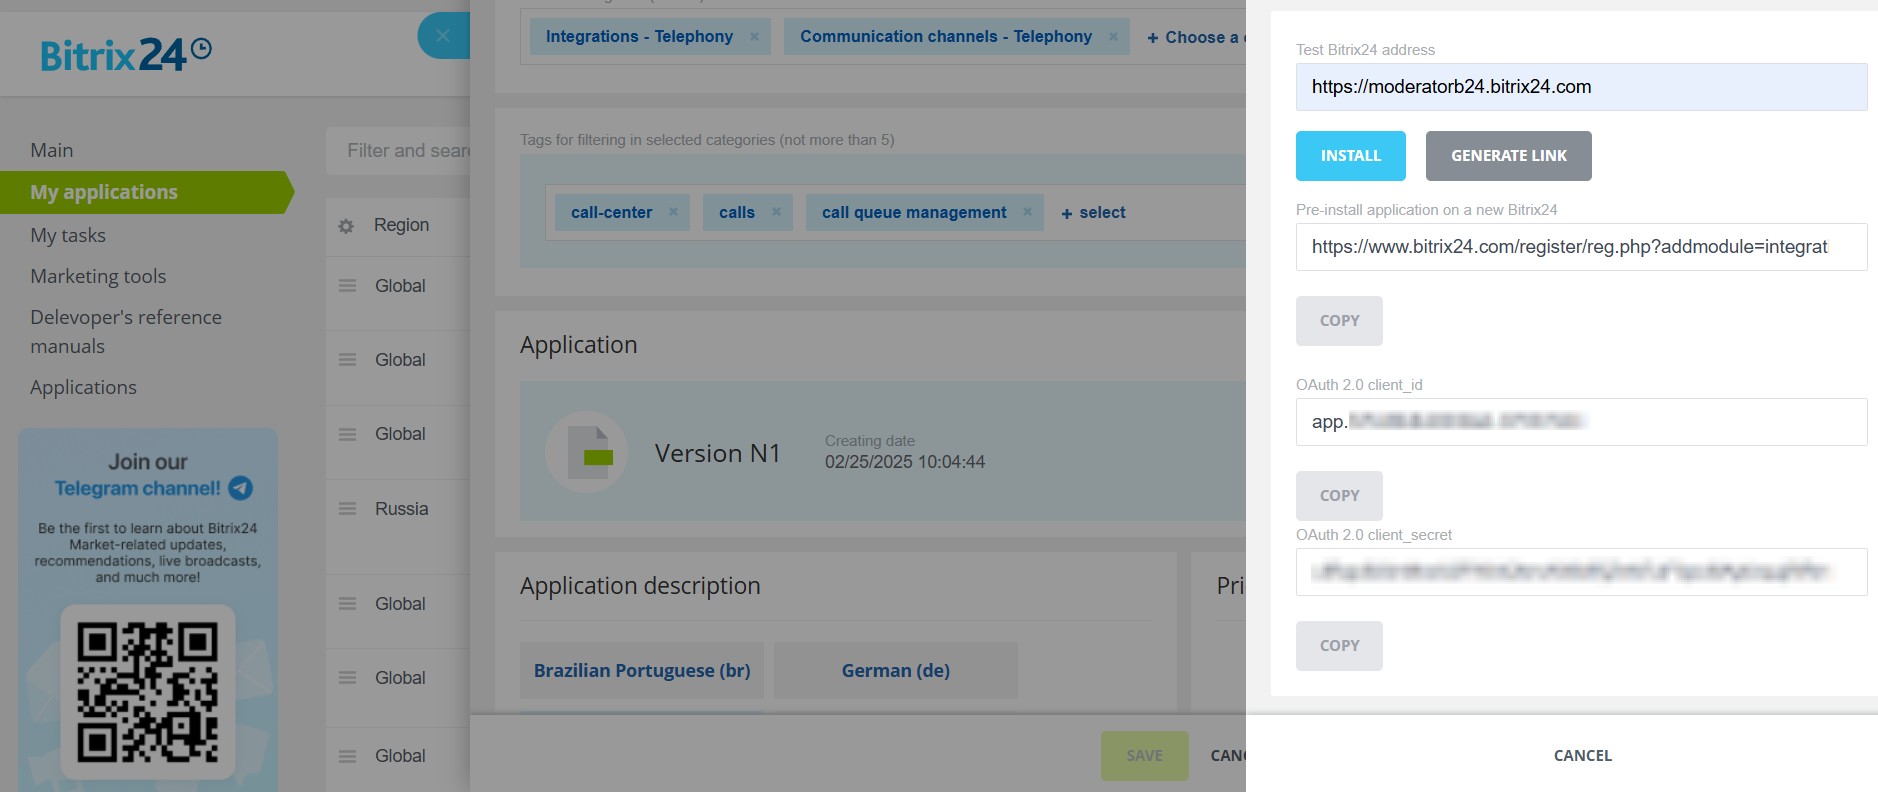Click the Test Bitrix24 address field

coord(1580,87)
